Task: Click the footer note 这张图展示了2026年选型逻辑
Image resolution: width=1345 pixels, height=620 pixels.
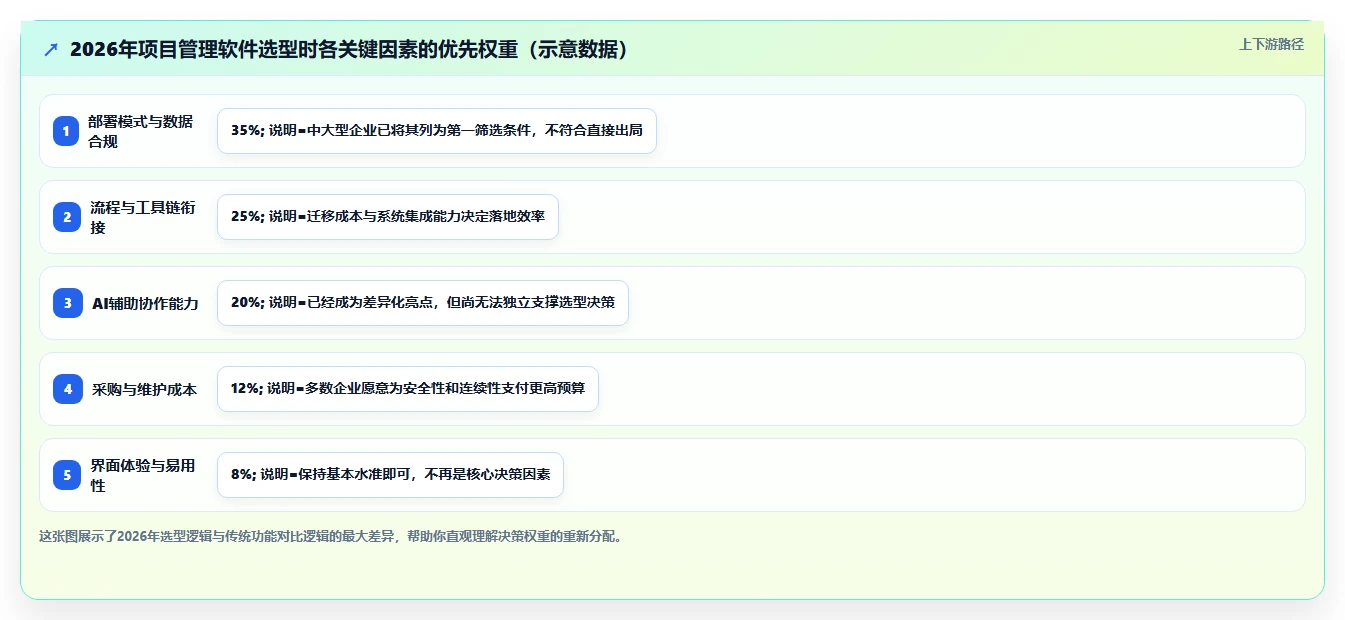Action: tap(334, 536)
